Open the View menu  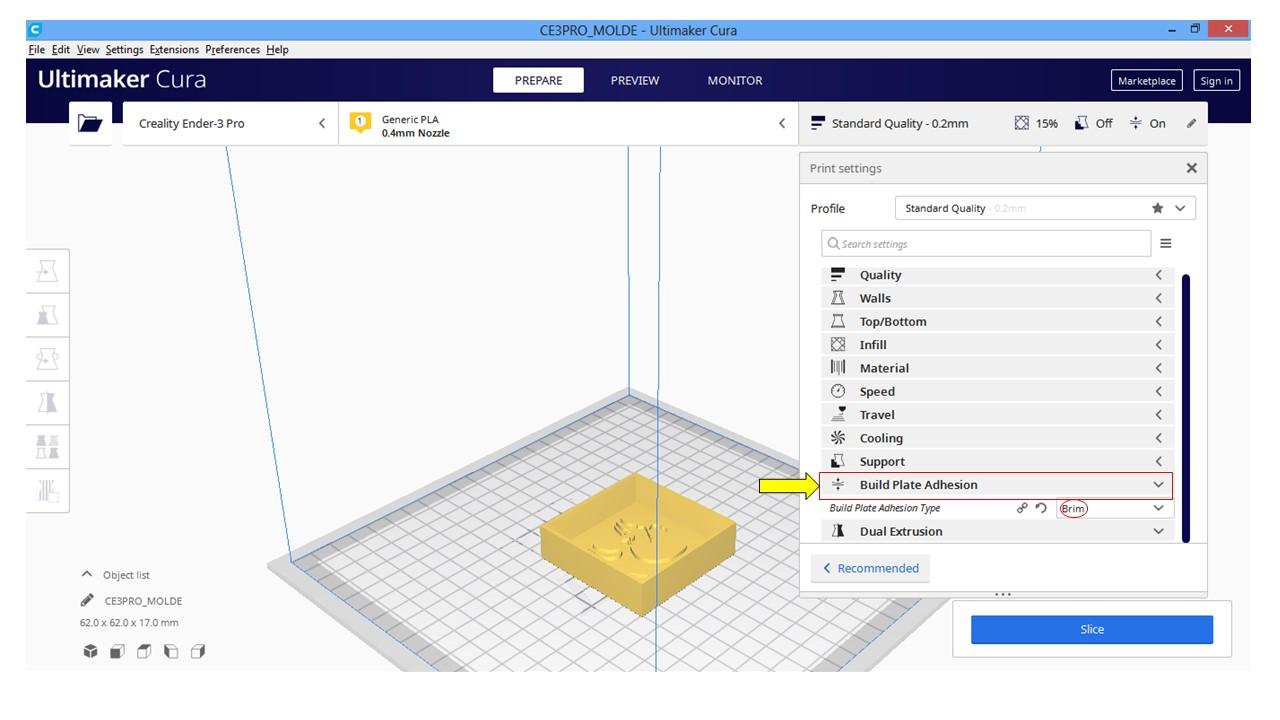point(88,49)
